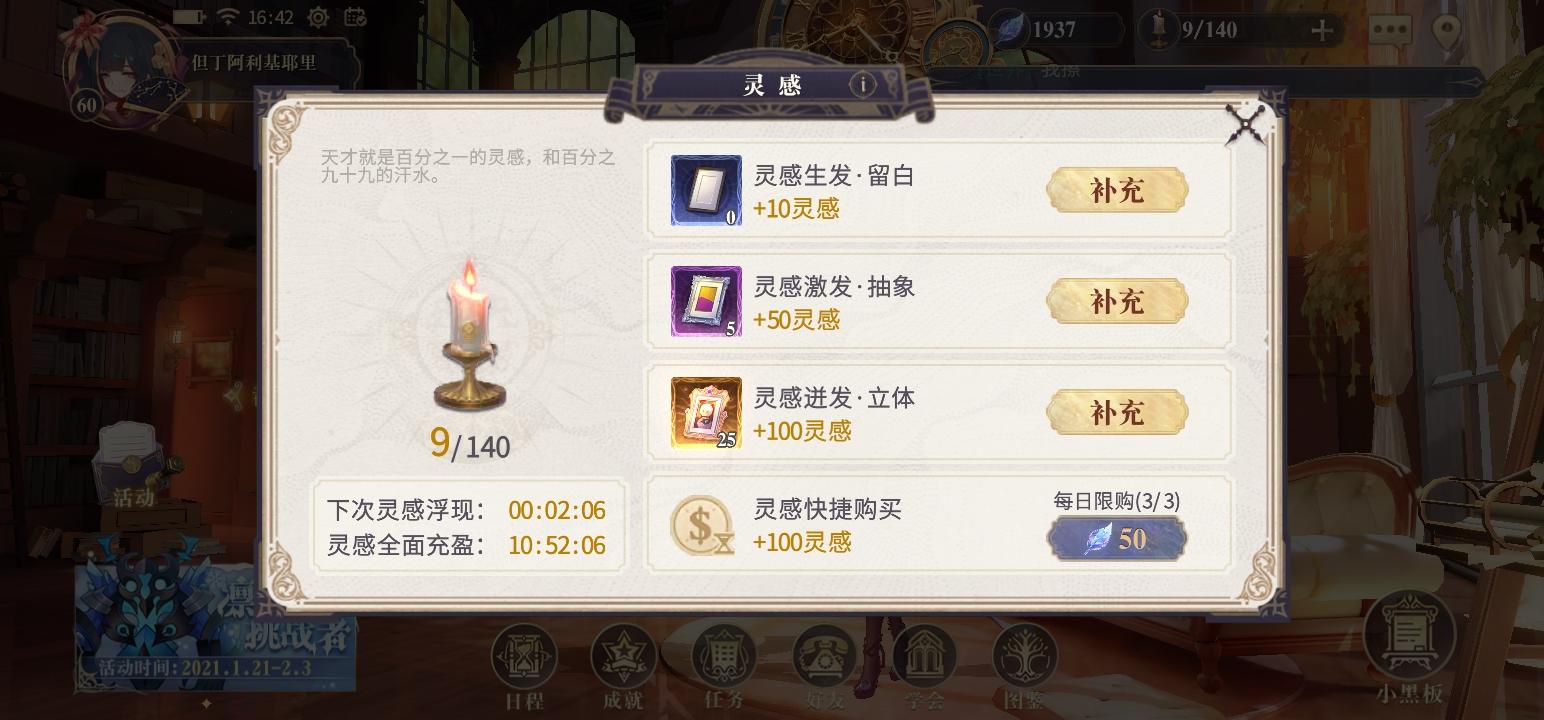Tap the 灵感迸发·立体 golden frame item icon

(706, 412)
